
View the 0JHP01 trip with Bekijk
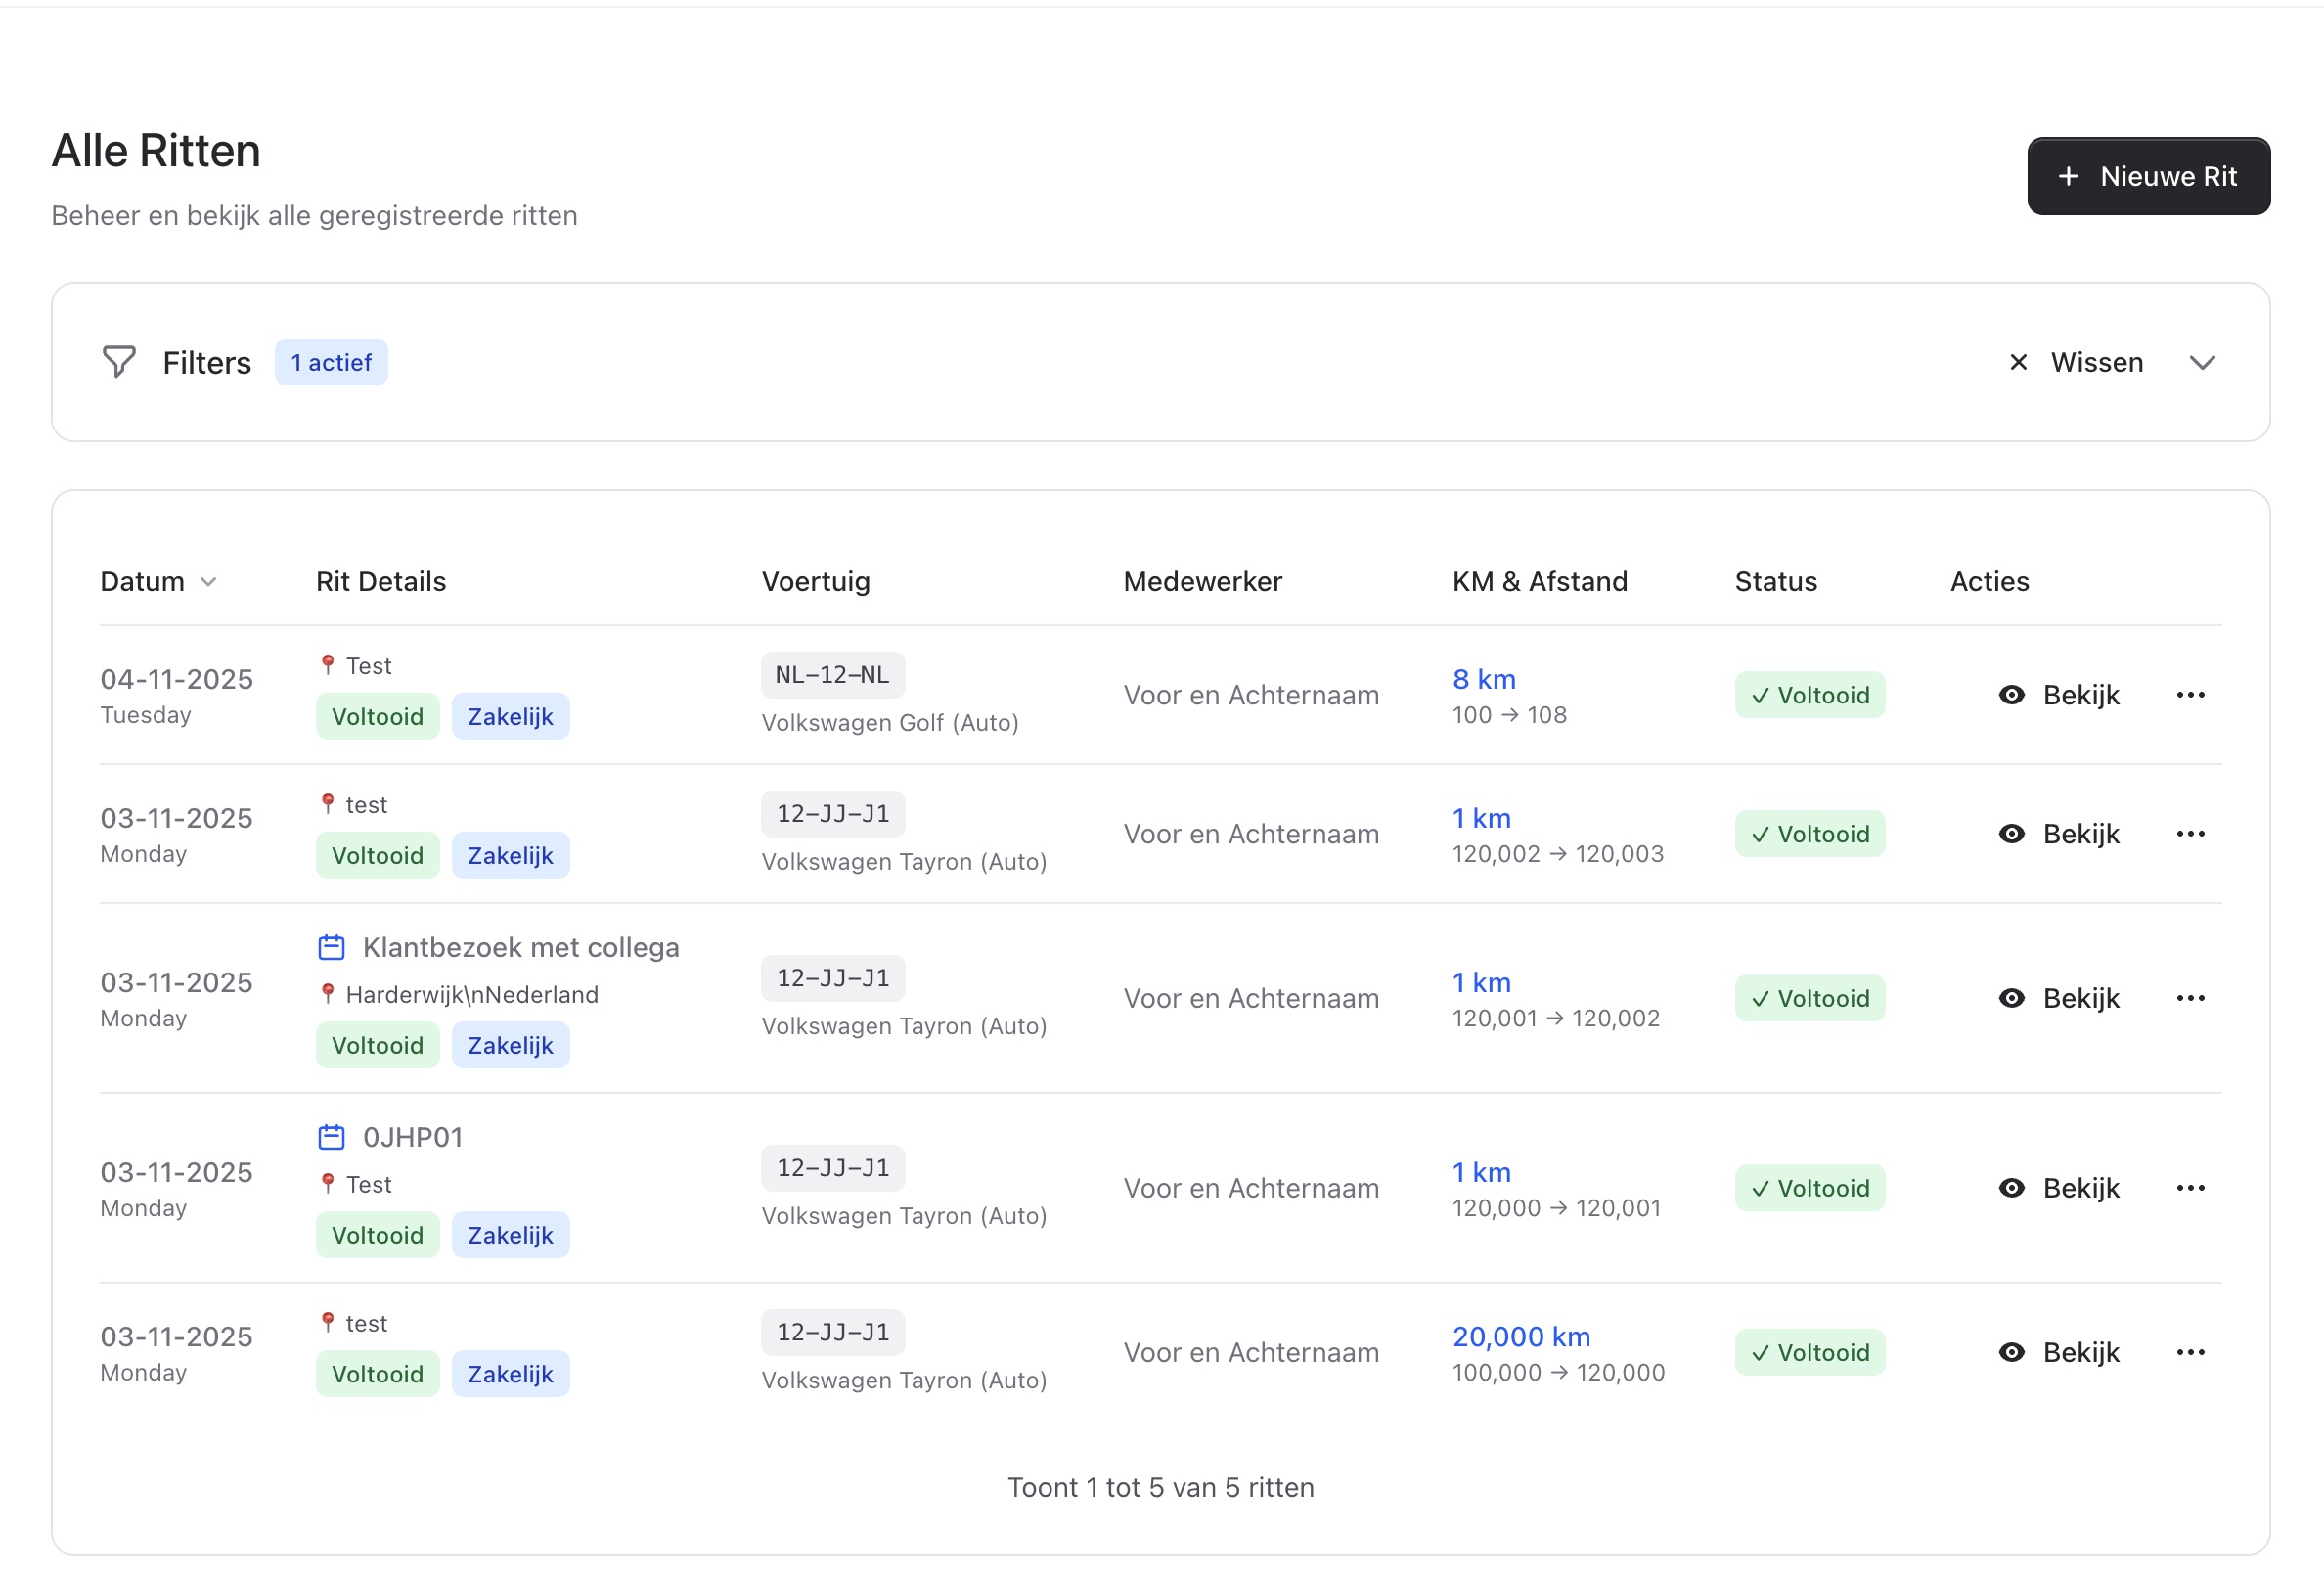tap(2059, 1188)
